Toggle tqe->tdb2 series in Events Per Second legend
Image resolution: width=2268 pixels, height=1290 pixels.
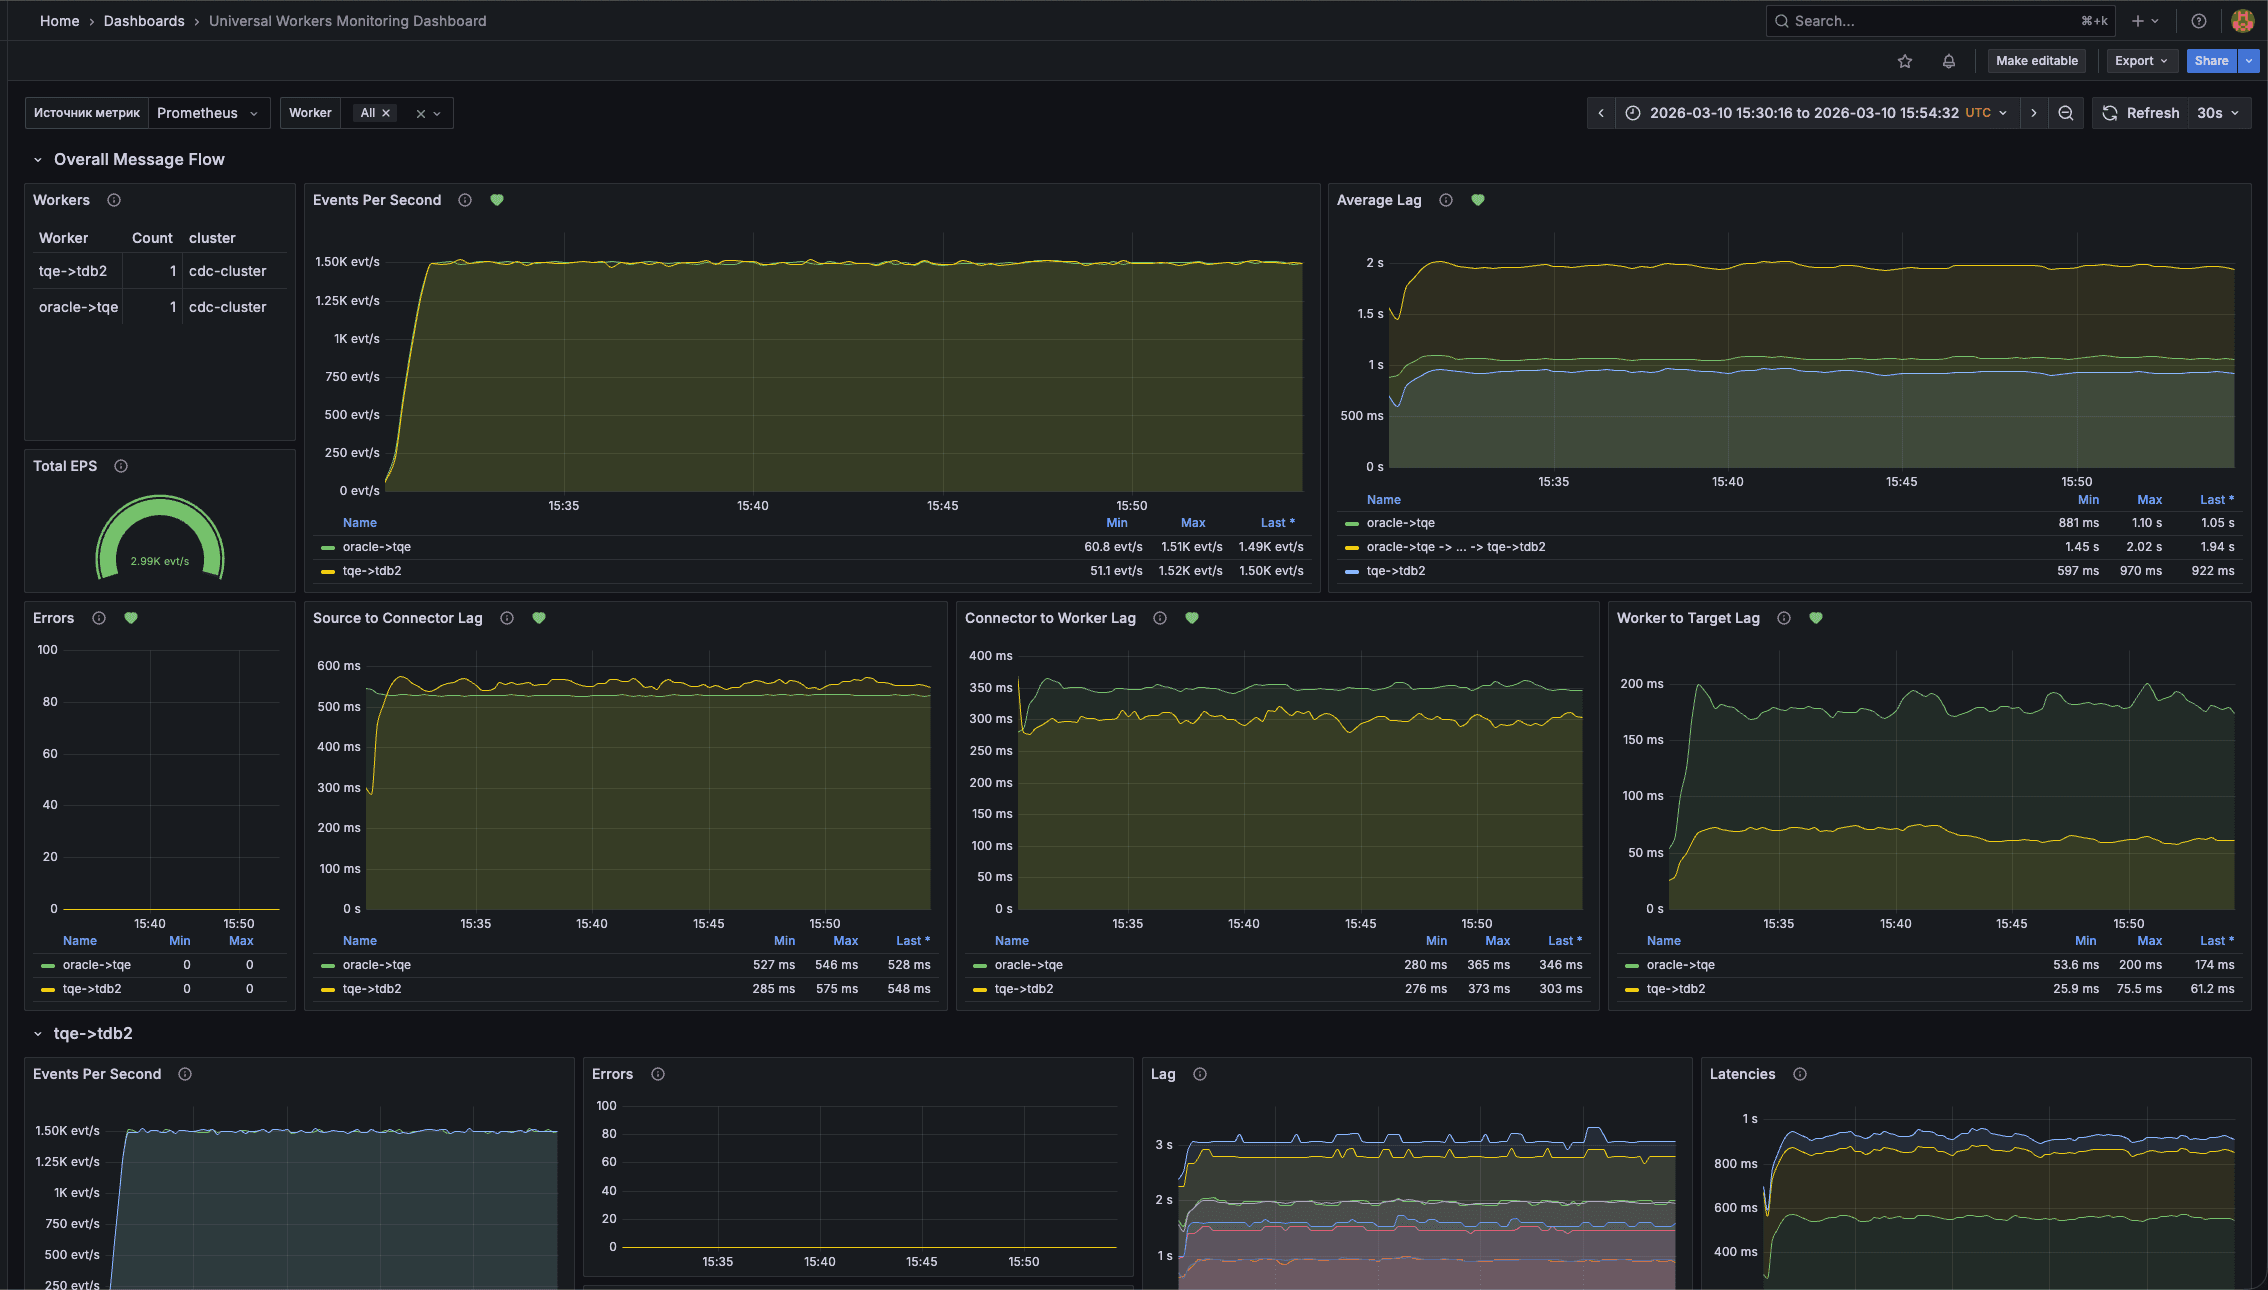[x=372, y=571]
